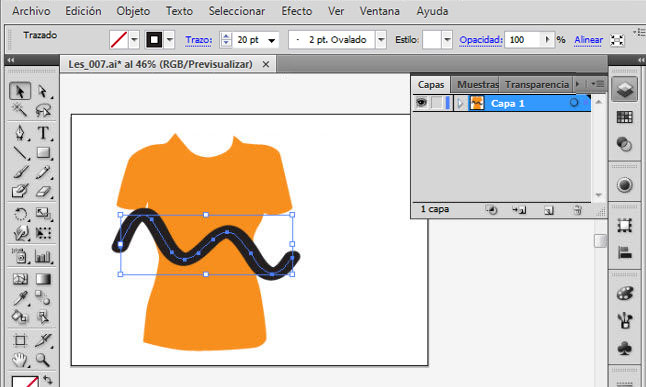646x387 pixels.
Task: Switch to the Muestras tab
Action: tap(477, 84)
